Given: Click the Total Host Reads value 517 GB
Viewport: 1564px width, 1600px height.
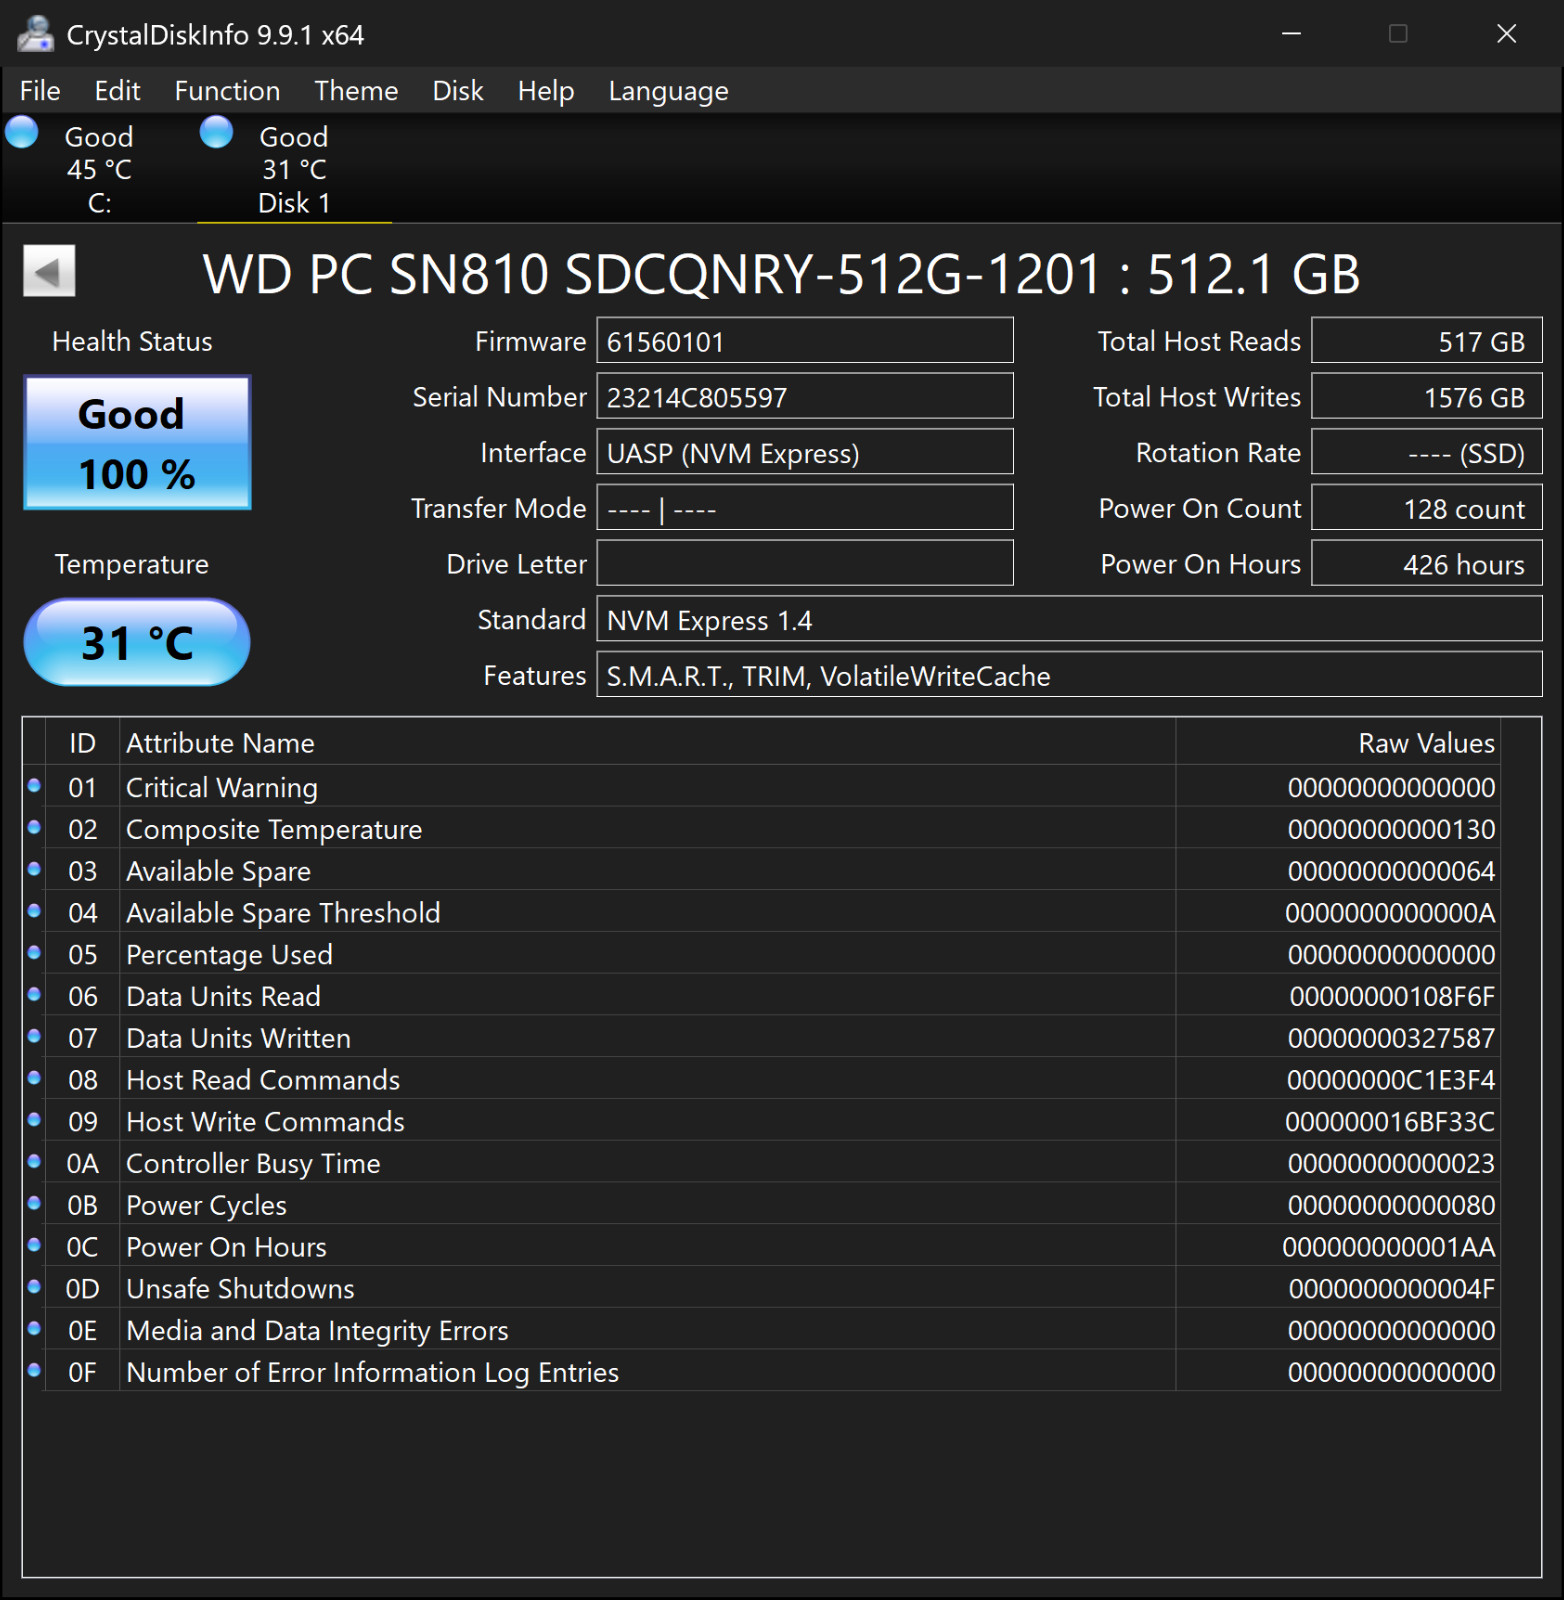Looking at the screenshot, I should [1427, 341].
